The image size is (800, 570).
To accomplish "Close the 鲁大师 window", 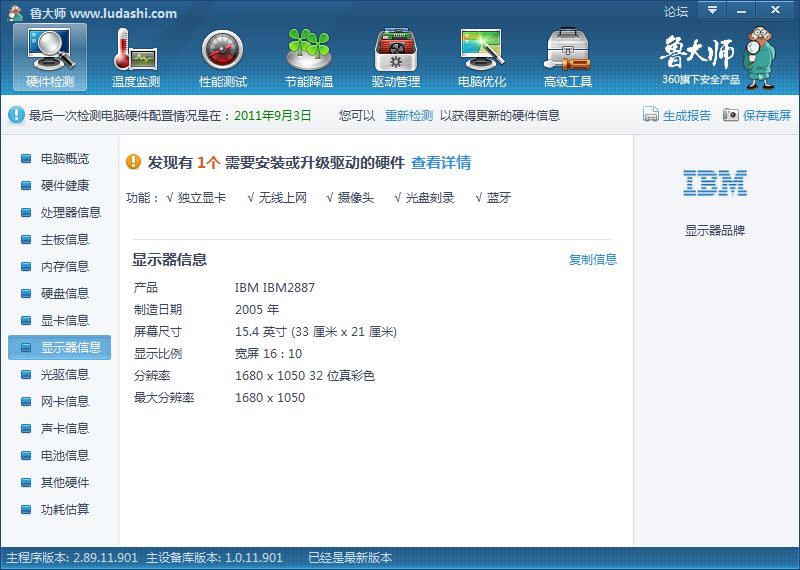I will 776,10.
